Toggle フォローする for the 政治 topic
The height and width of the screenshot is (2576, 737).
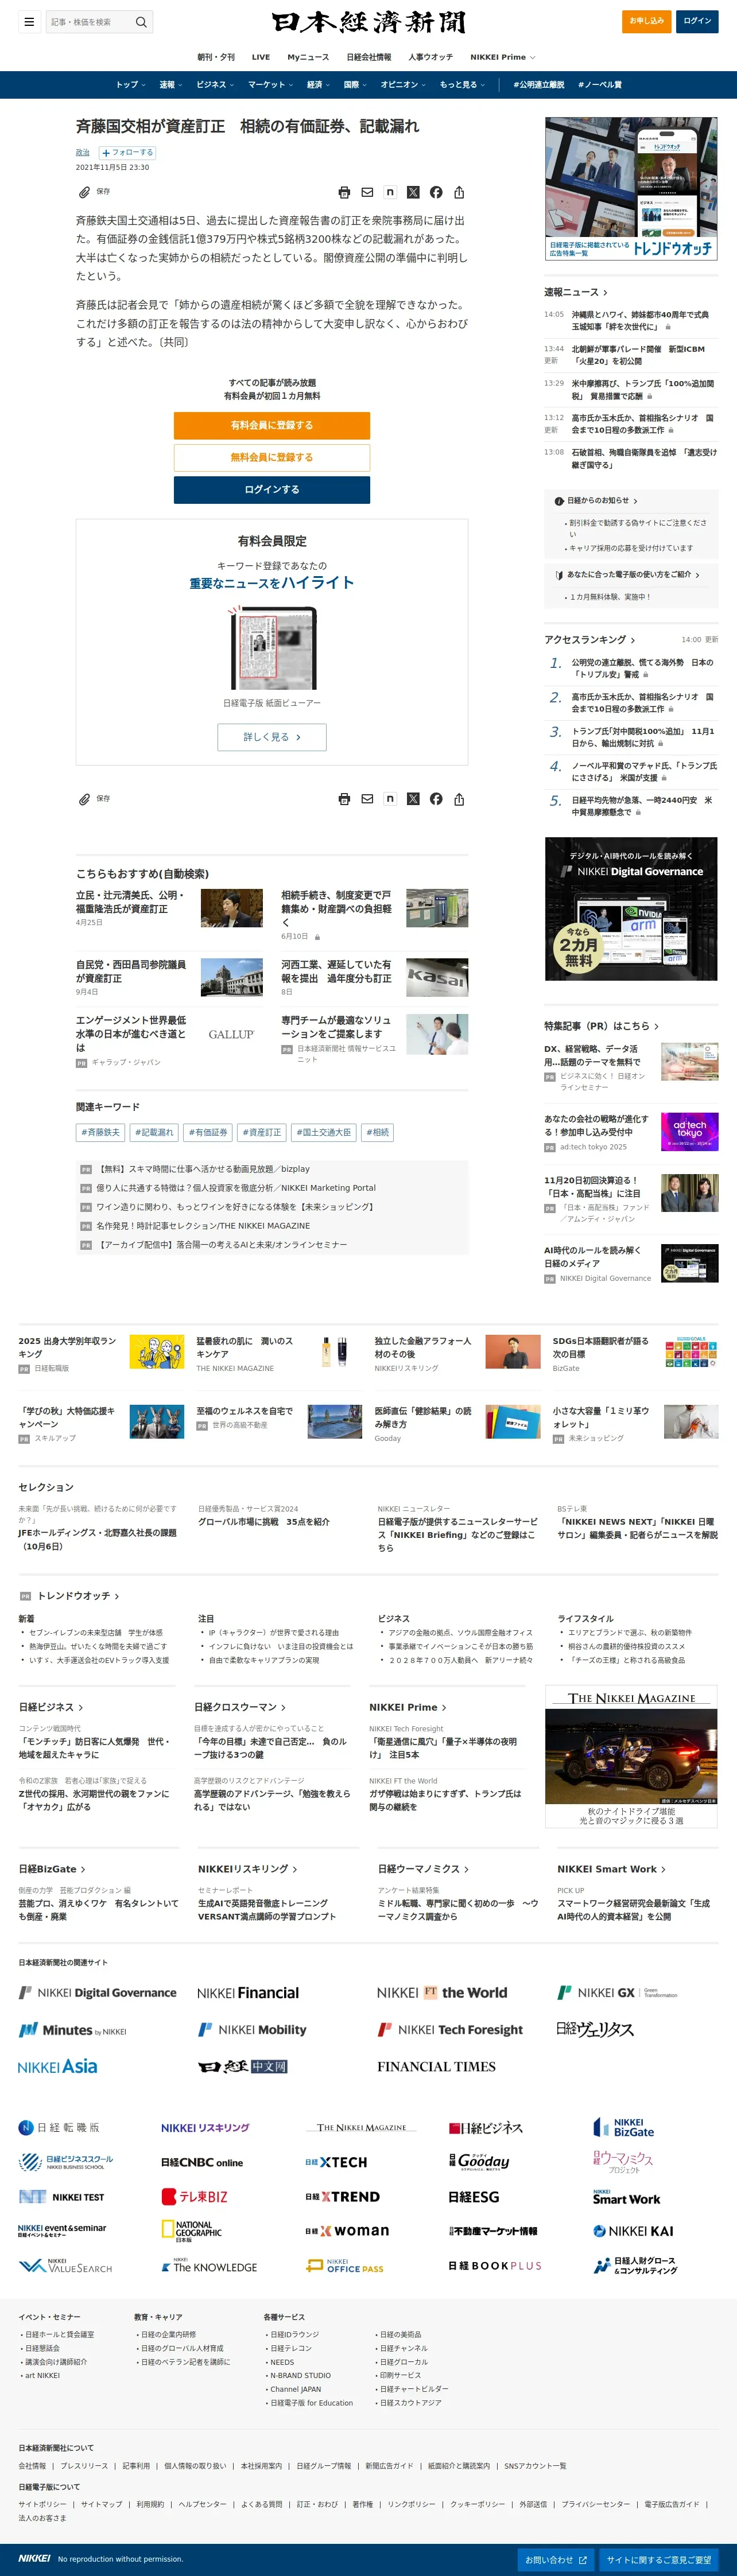pos(127,153)
